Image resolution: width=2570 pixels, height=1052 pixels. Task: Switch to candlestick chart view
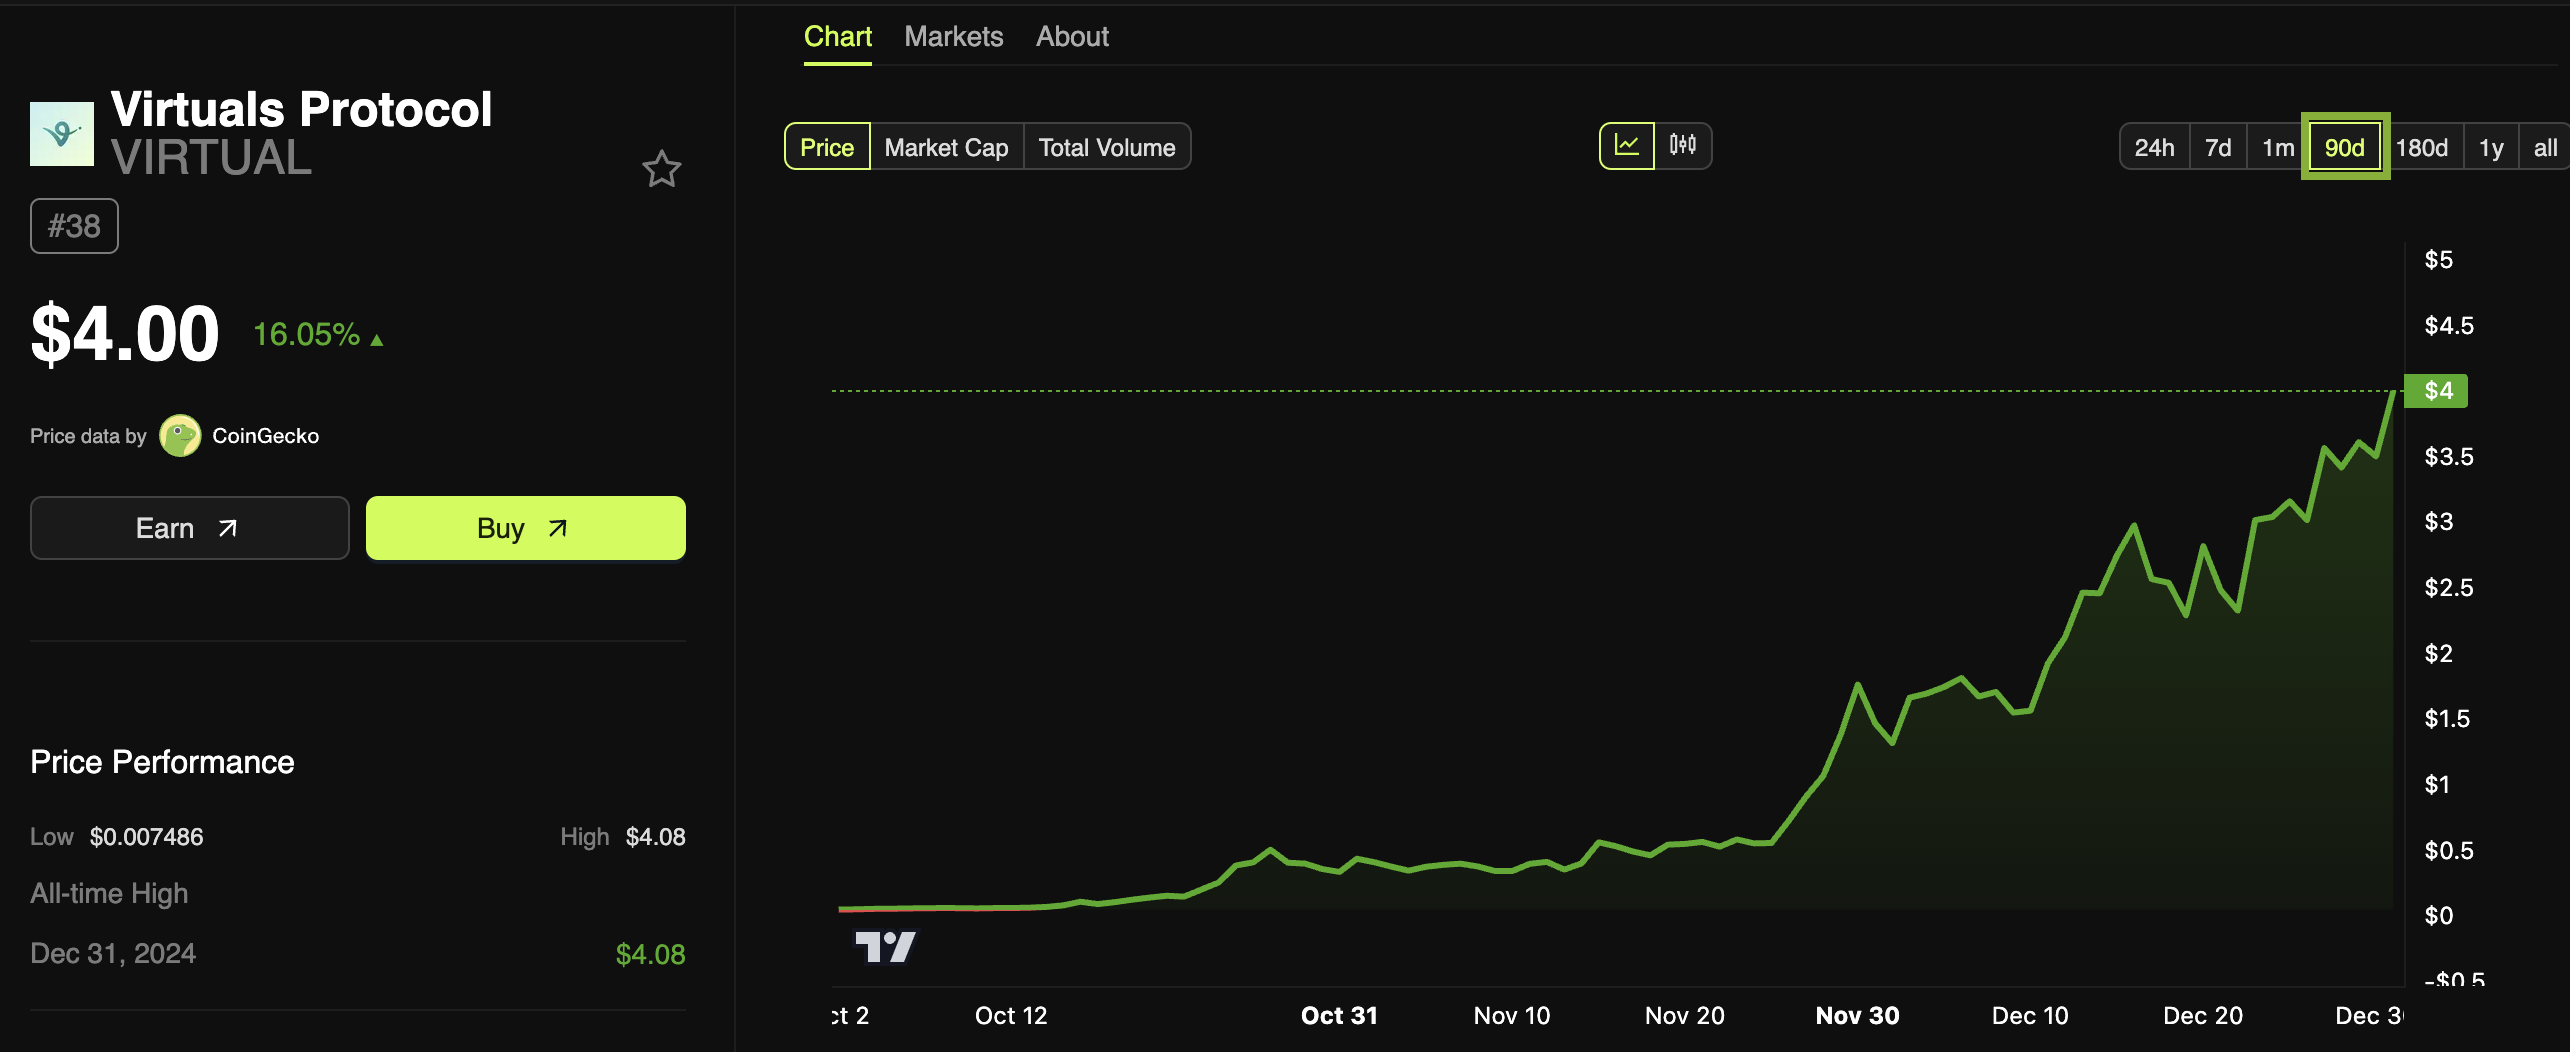[1682, 146]
